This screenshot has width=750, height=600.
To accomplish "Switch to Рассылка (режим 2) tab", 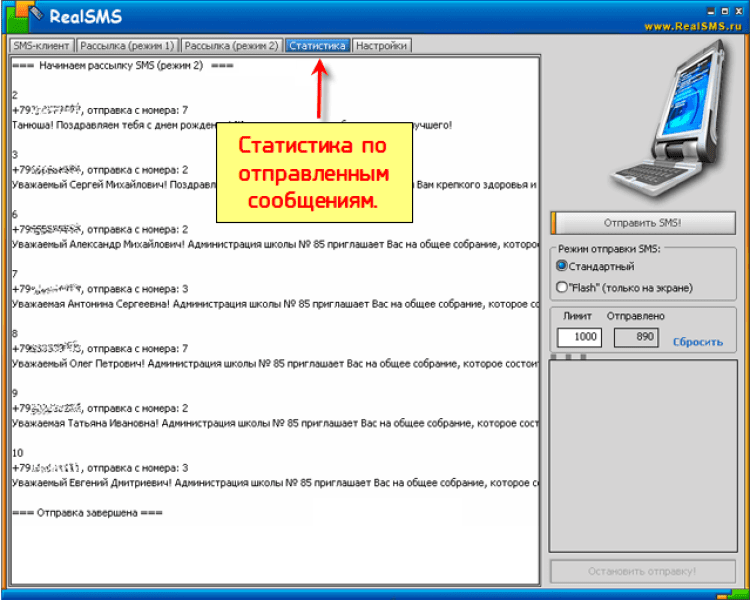I will pyautogui.click(x=232, y=45).
